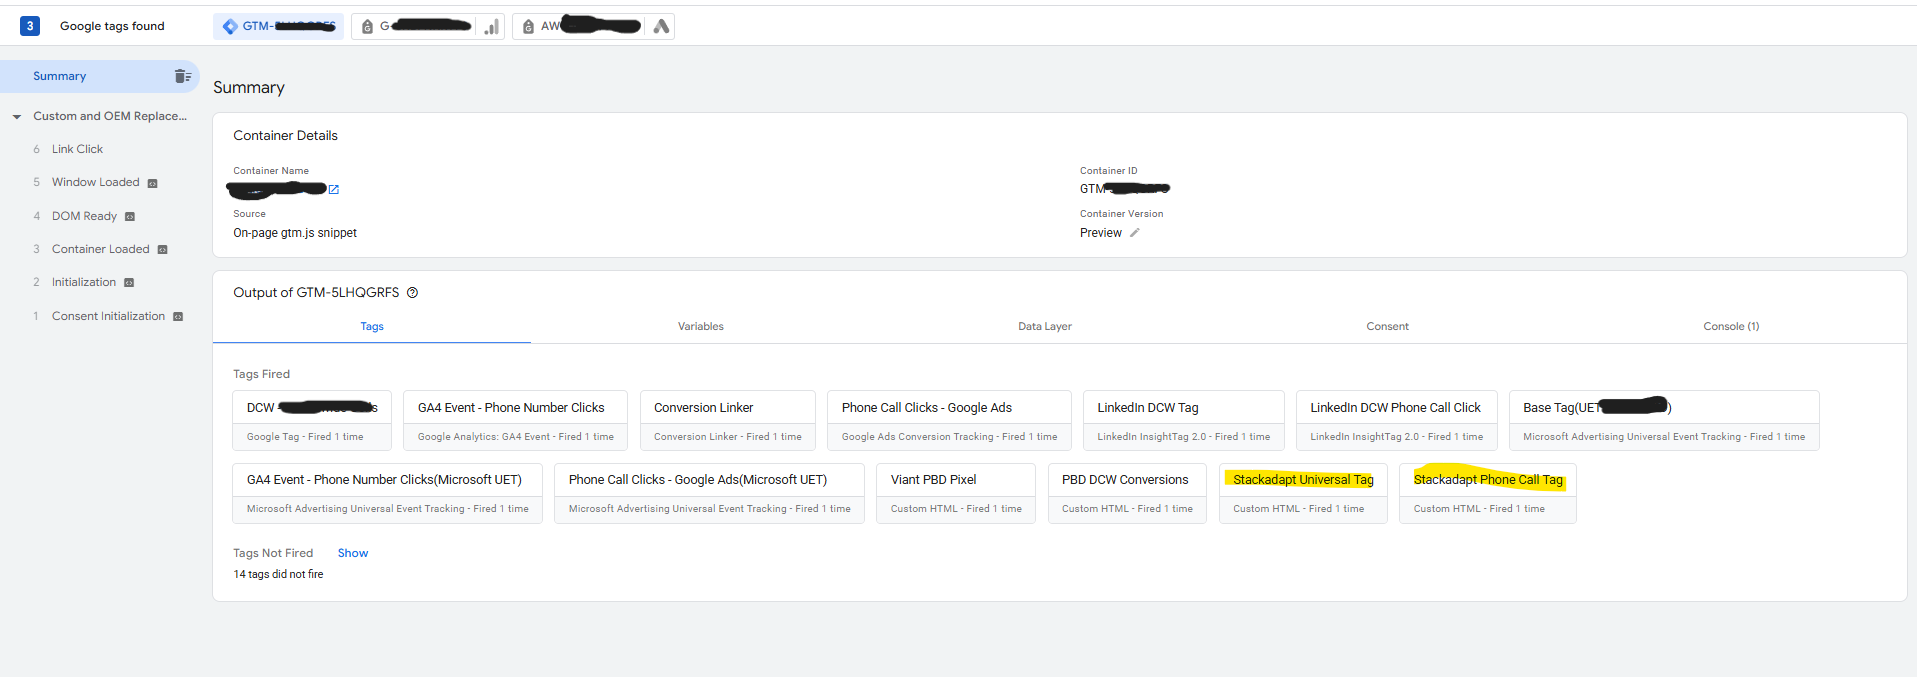The height and width of the screenshot is (677, 1917).
Task: Click the Preview container version text
Action: tap(1101, 233)
